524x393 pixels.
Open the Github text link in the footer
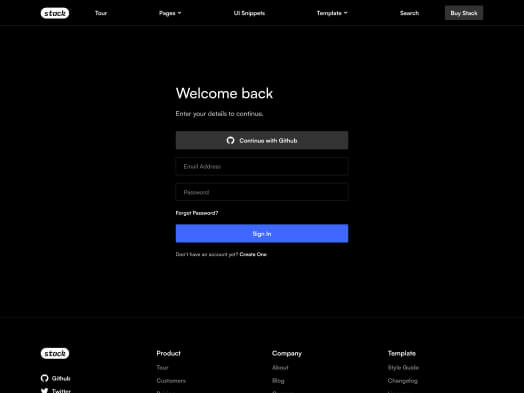pos(61,378)
